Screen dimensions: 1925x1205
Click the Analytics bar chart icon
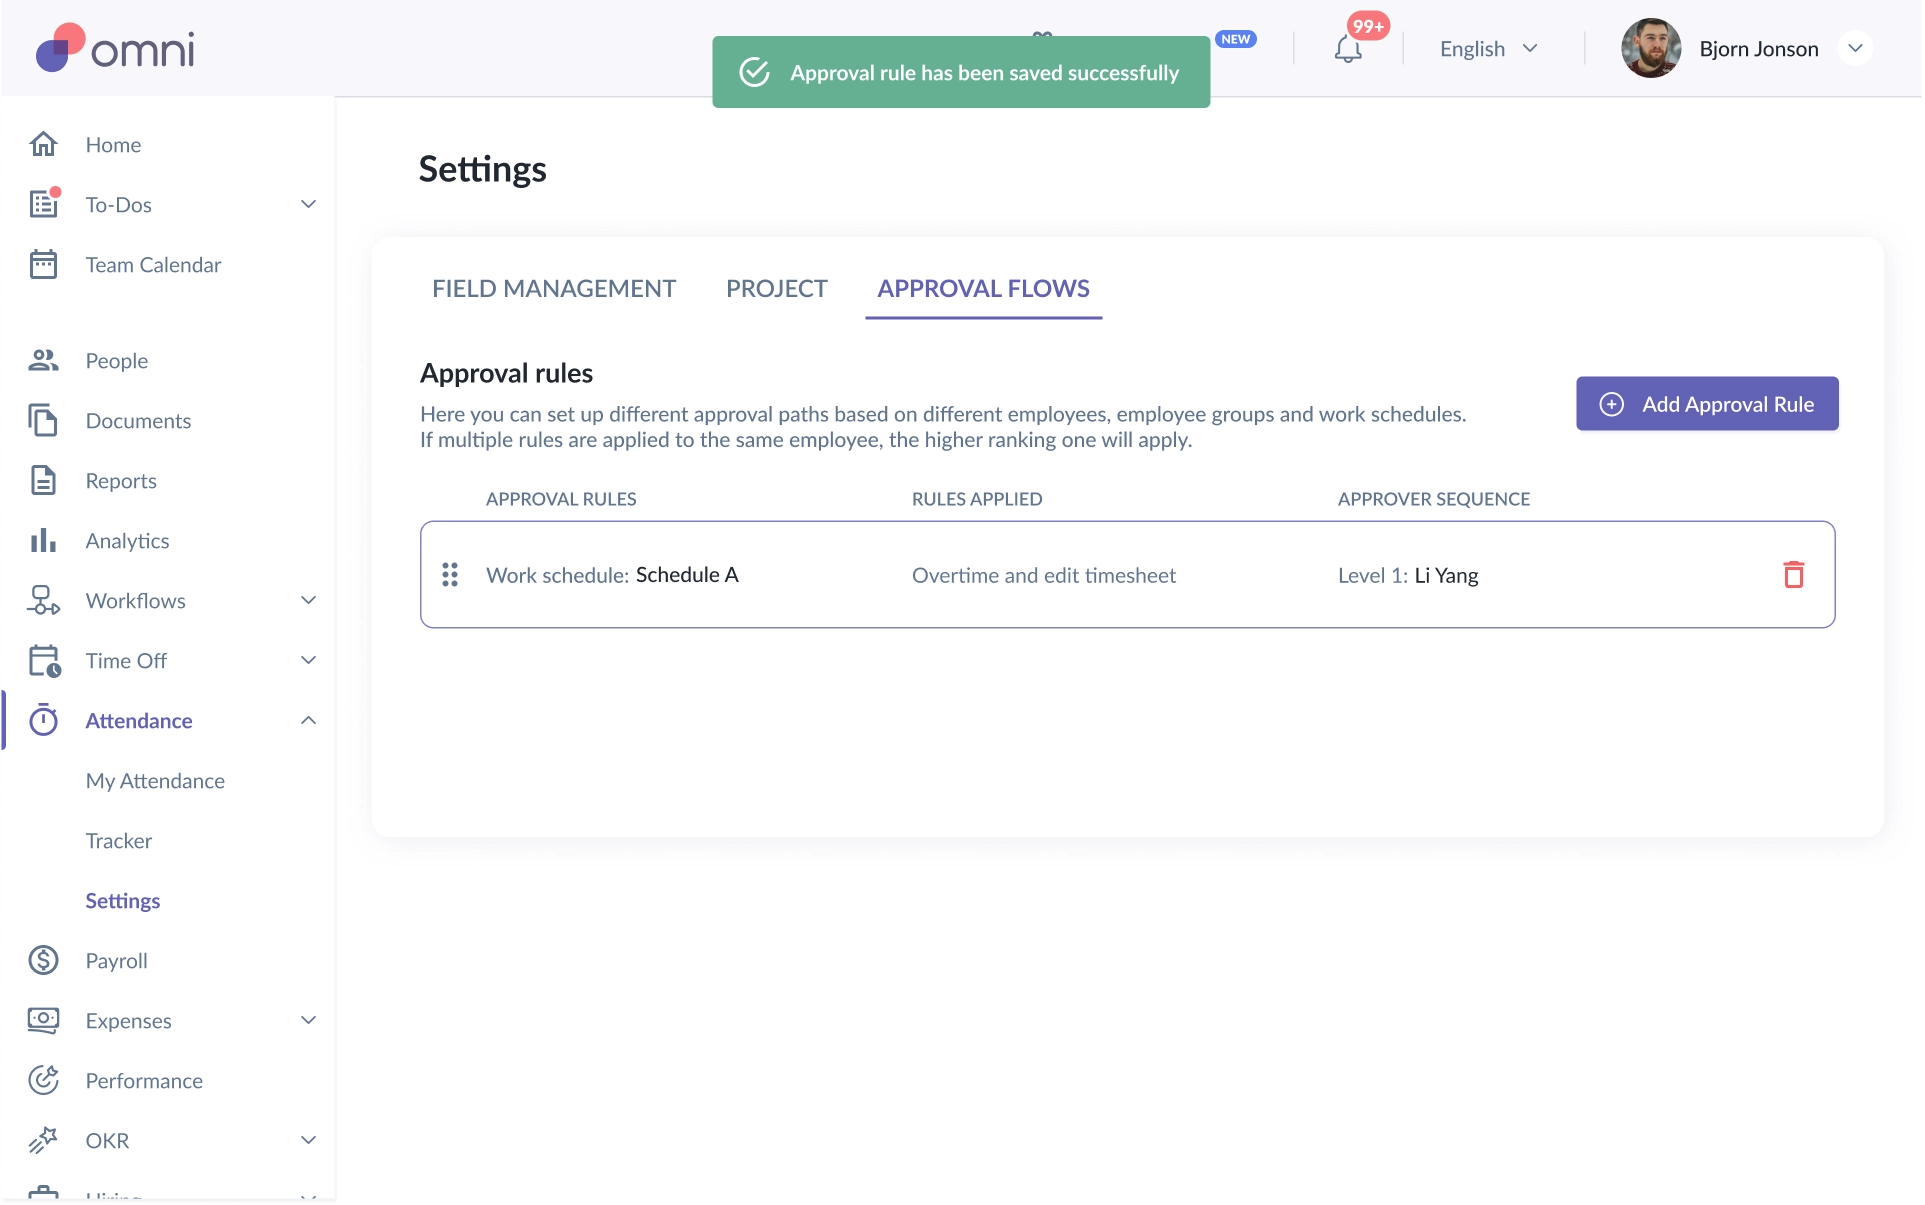click(43, 540)
